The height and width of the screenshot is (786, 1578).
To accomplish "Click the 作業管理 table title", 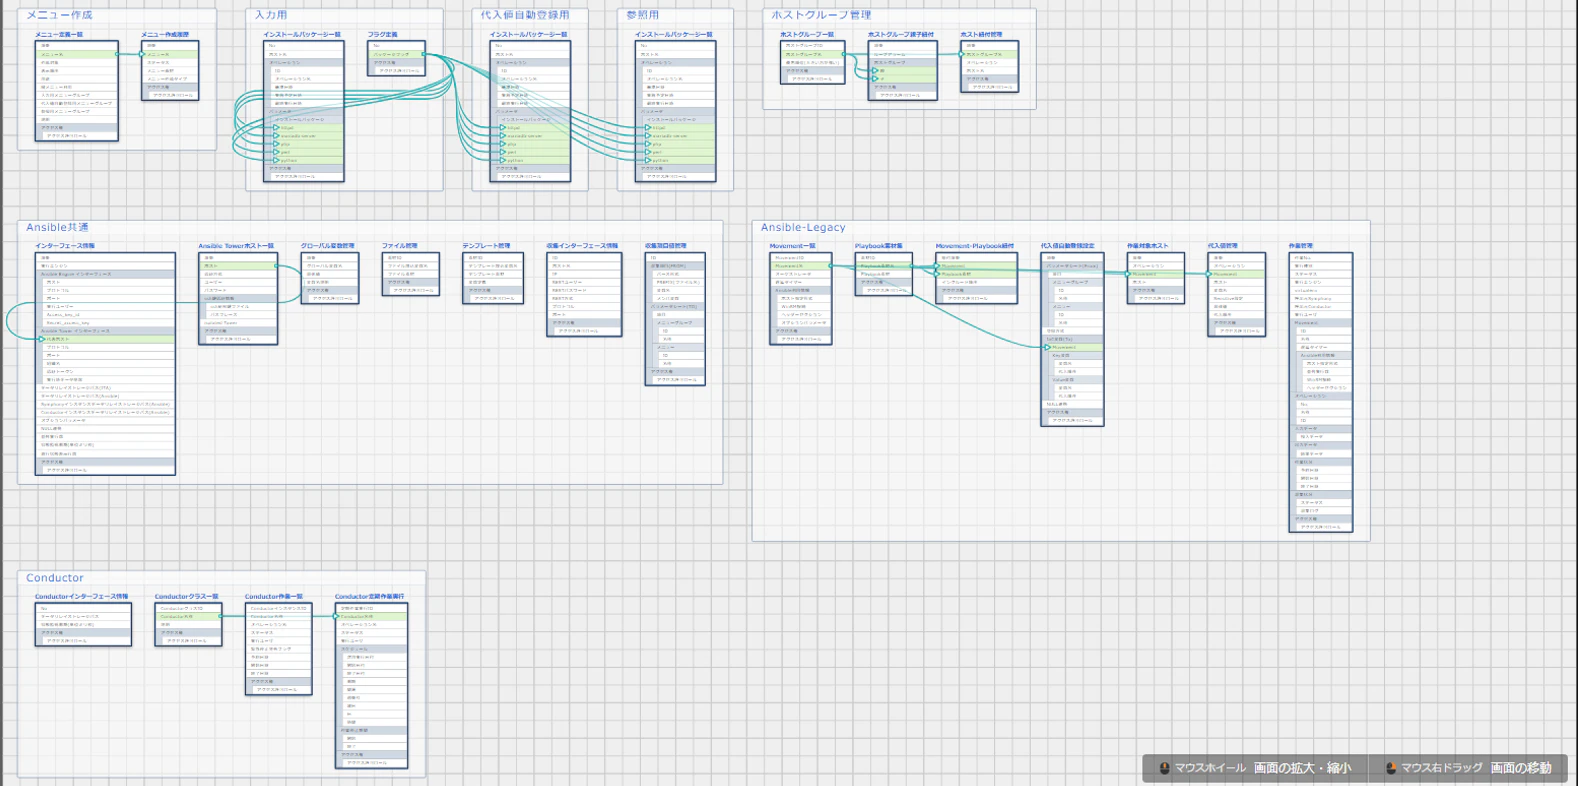I will (x=1301, y=246).
